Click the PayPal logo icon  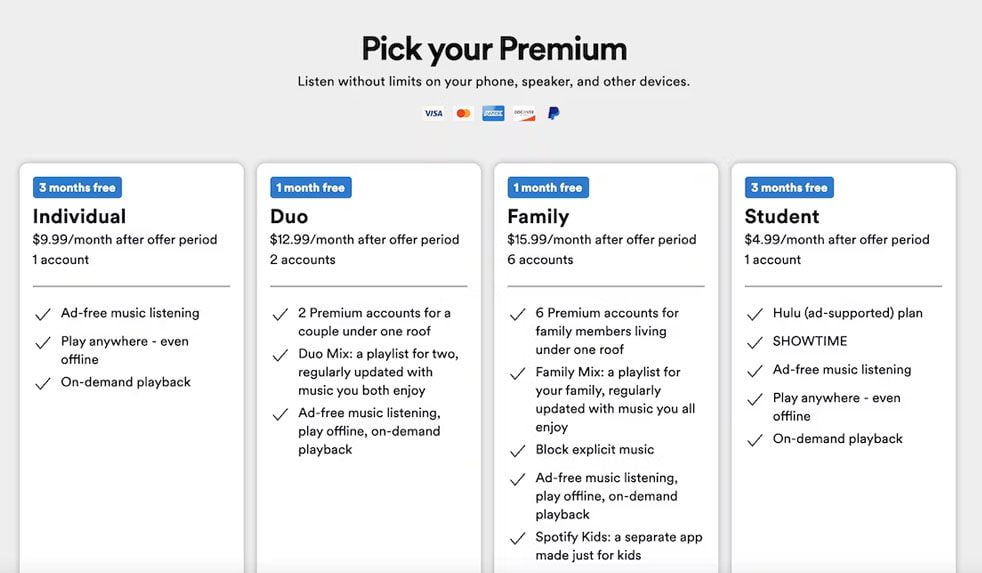click(x=553, y=114)
